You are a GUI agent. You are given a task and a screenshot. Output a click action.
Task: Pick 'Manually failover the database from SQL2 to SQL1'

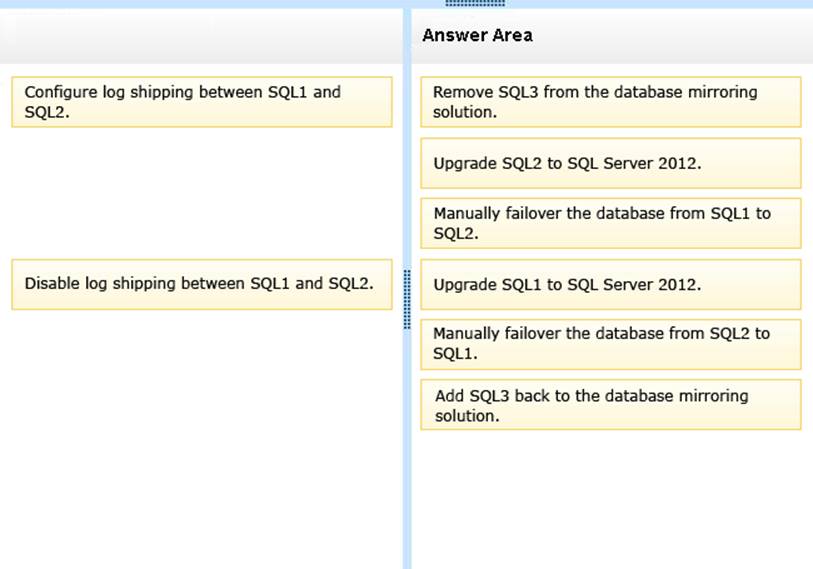[x=610, y=344]
